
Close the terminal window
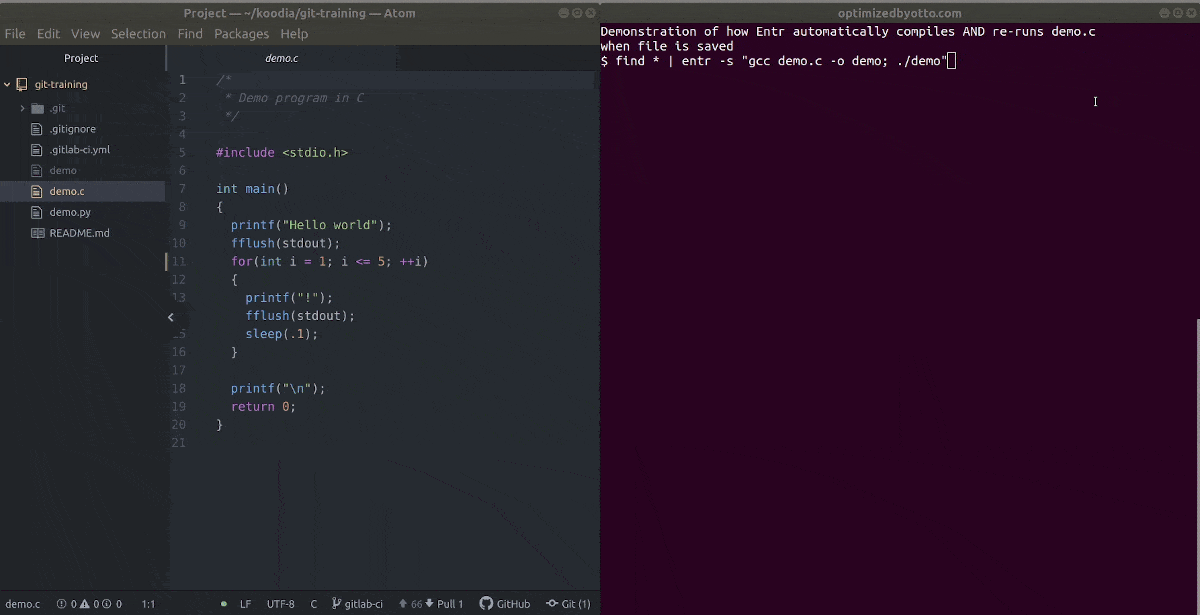tap(1190, 13)
